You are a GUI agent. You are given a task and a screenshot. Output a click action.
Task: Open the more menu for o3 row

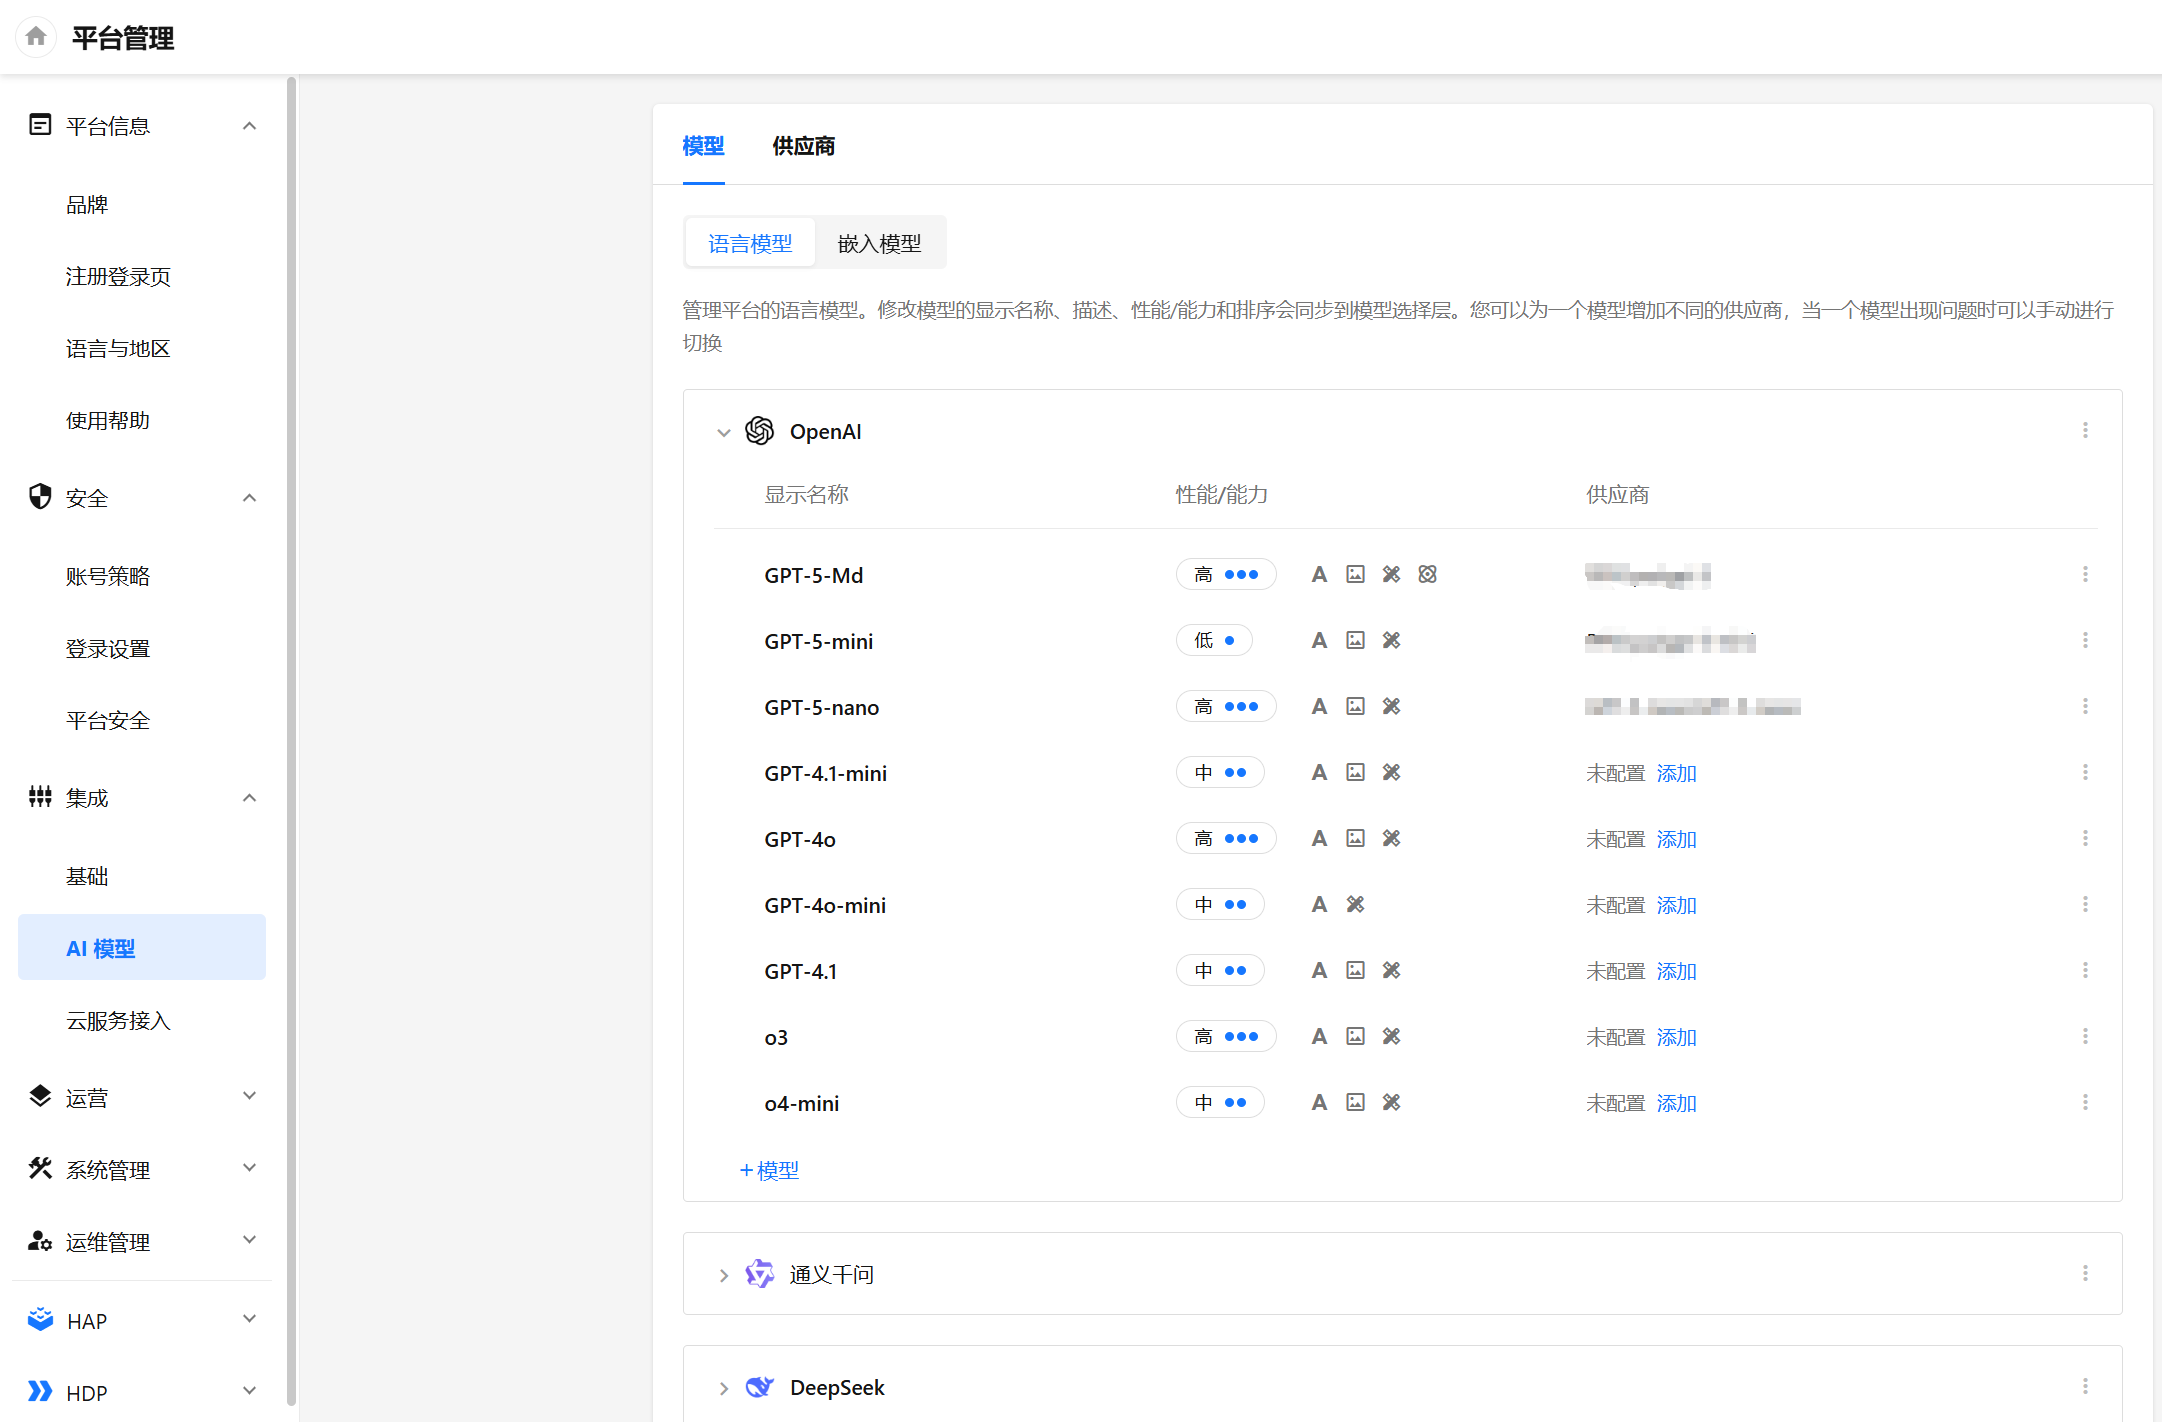pyautogui.click(x=2085, y=1036)
